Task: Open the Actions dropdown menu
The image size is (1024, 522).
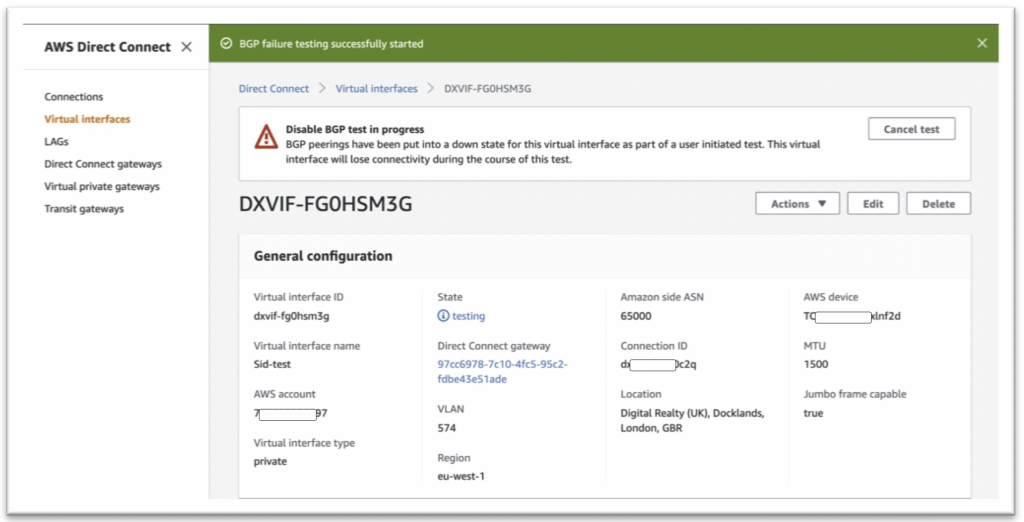Action: [x=797, y=204]
